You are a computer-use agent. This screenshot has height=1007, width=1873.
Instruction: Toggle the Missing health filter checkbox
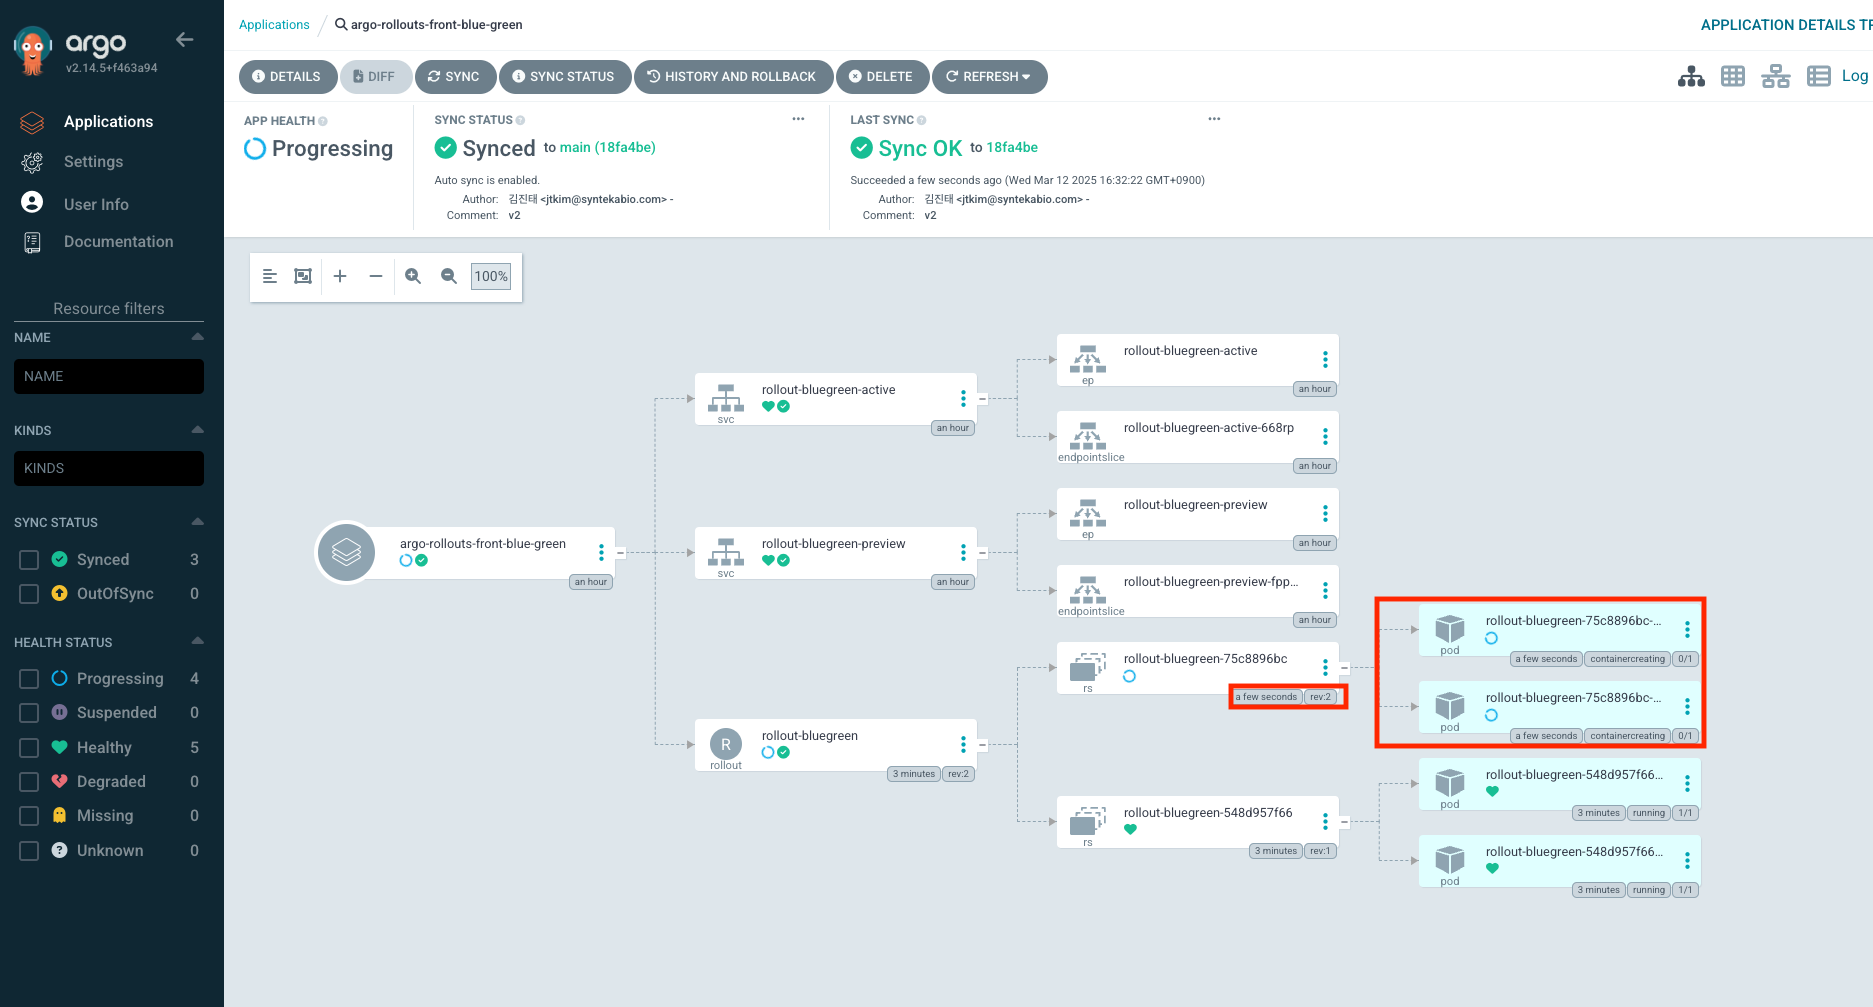coord(29,816)
